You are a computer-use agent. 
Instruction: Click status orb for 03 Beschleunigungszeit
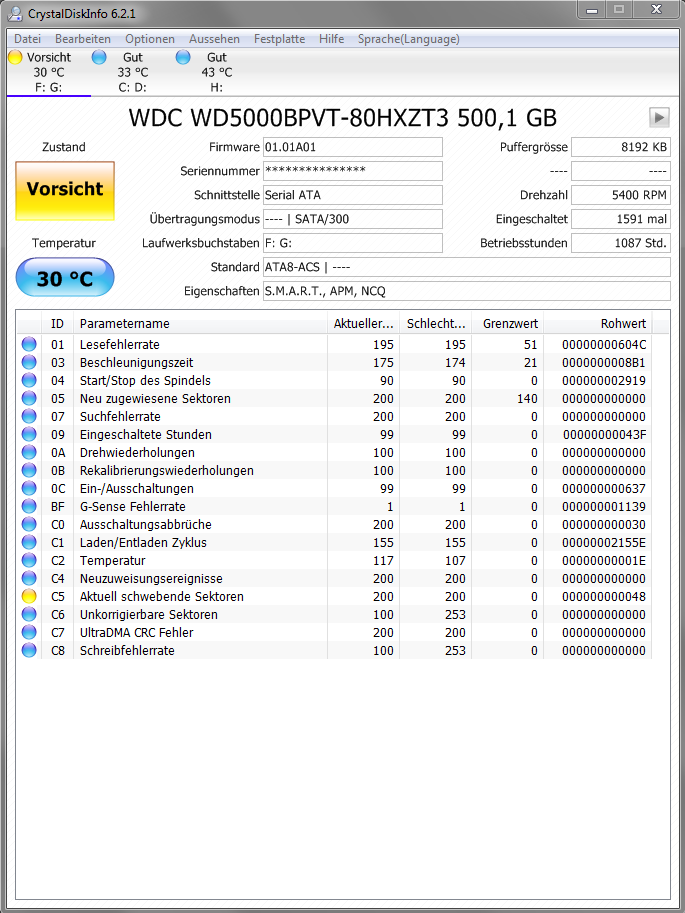(29, 363)
